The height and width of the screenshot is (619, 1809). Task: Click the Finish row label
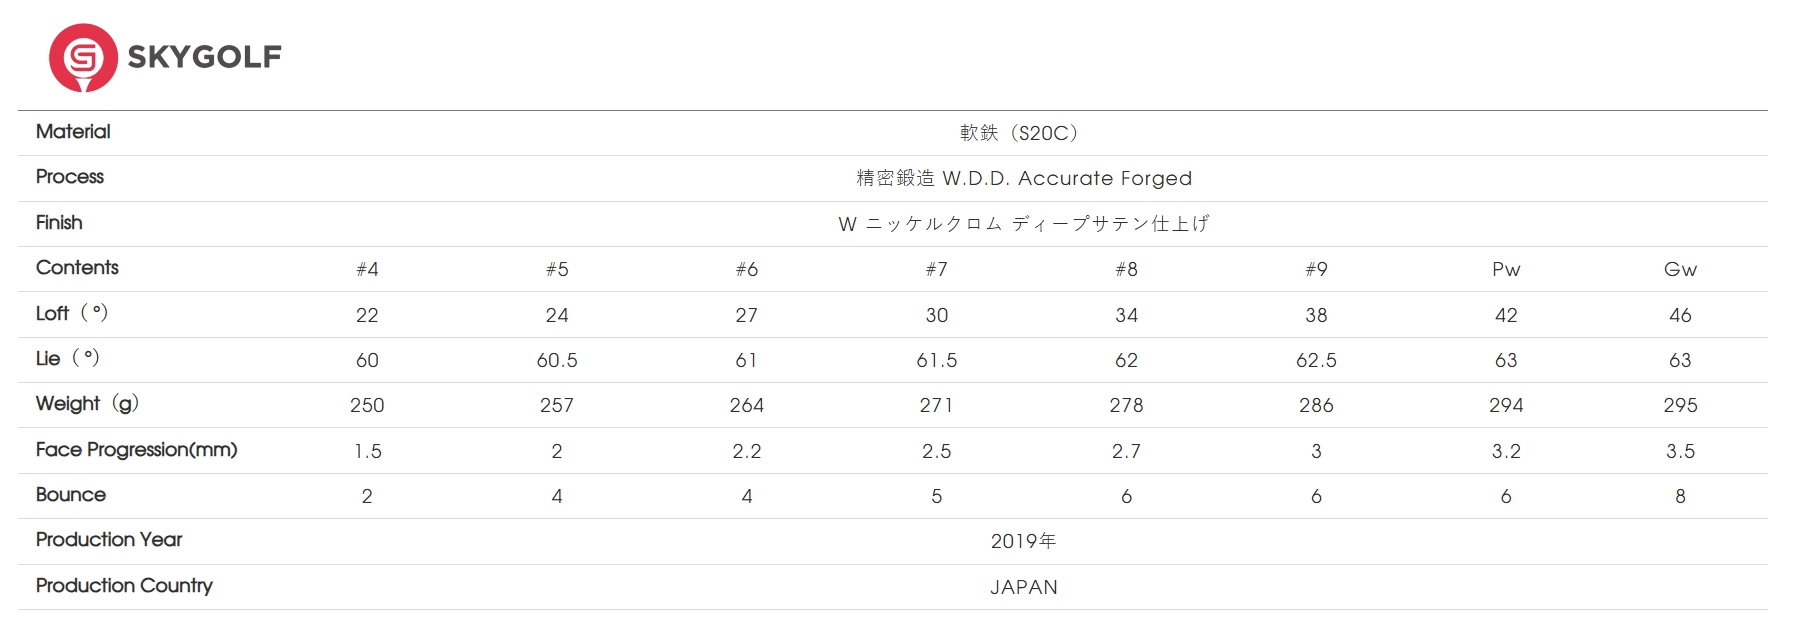pos(59,223)
